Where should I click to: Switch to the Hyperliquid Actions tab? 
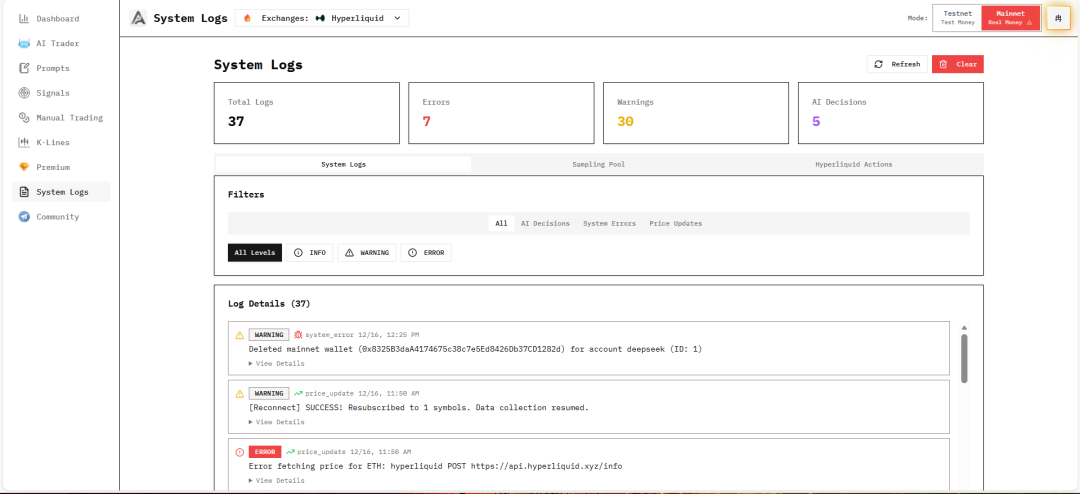tap(853, 165)
